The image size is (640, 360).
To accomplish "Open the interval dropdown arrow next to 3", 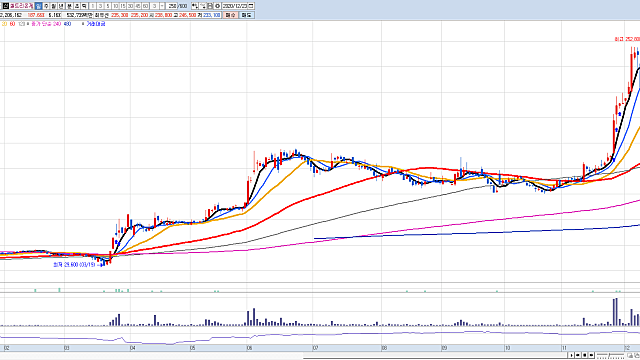I will 162,6.
